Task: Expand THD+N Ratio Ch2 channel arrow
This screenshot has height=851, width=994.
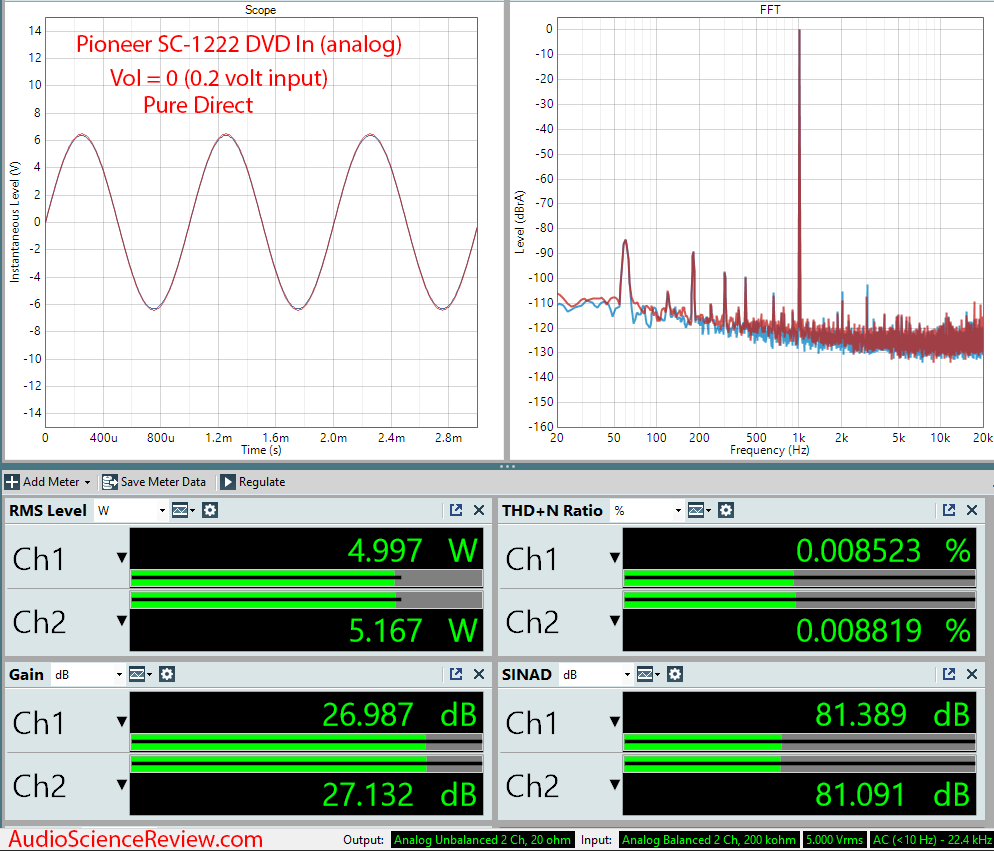Action: tap(614, 621)
